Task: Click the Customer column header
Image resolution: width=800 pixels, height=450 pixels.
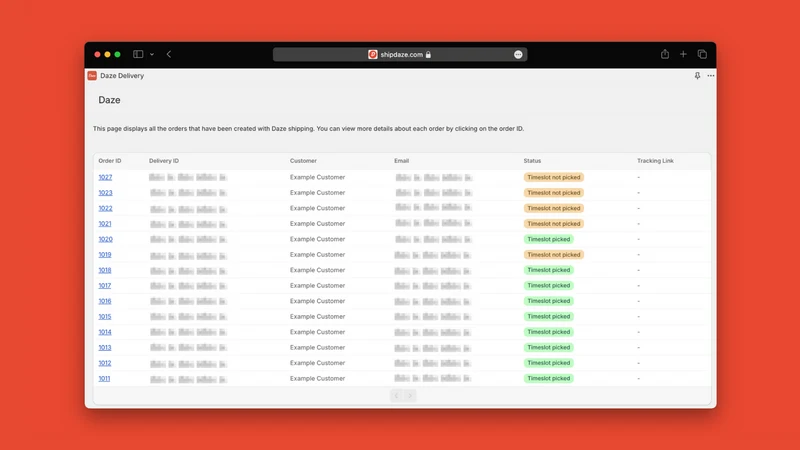Action: pos(303,161)
